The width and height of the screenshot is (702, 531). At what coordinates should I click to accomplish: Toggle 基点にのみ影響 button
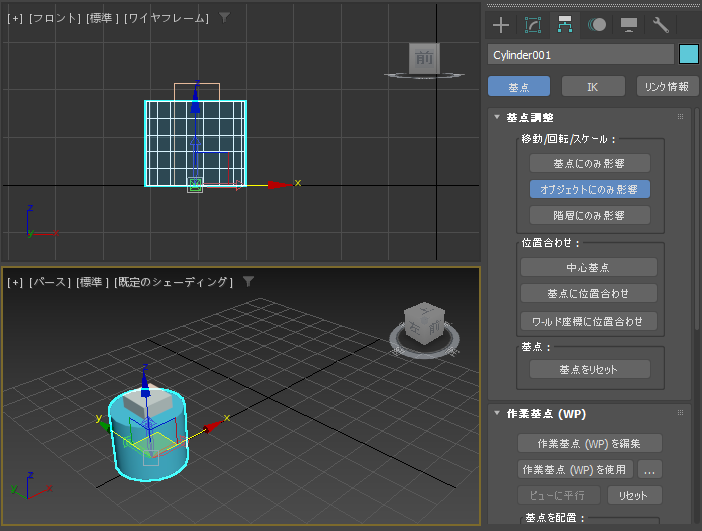[590, 163]
